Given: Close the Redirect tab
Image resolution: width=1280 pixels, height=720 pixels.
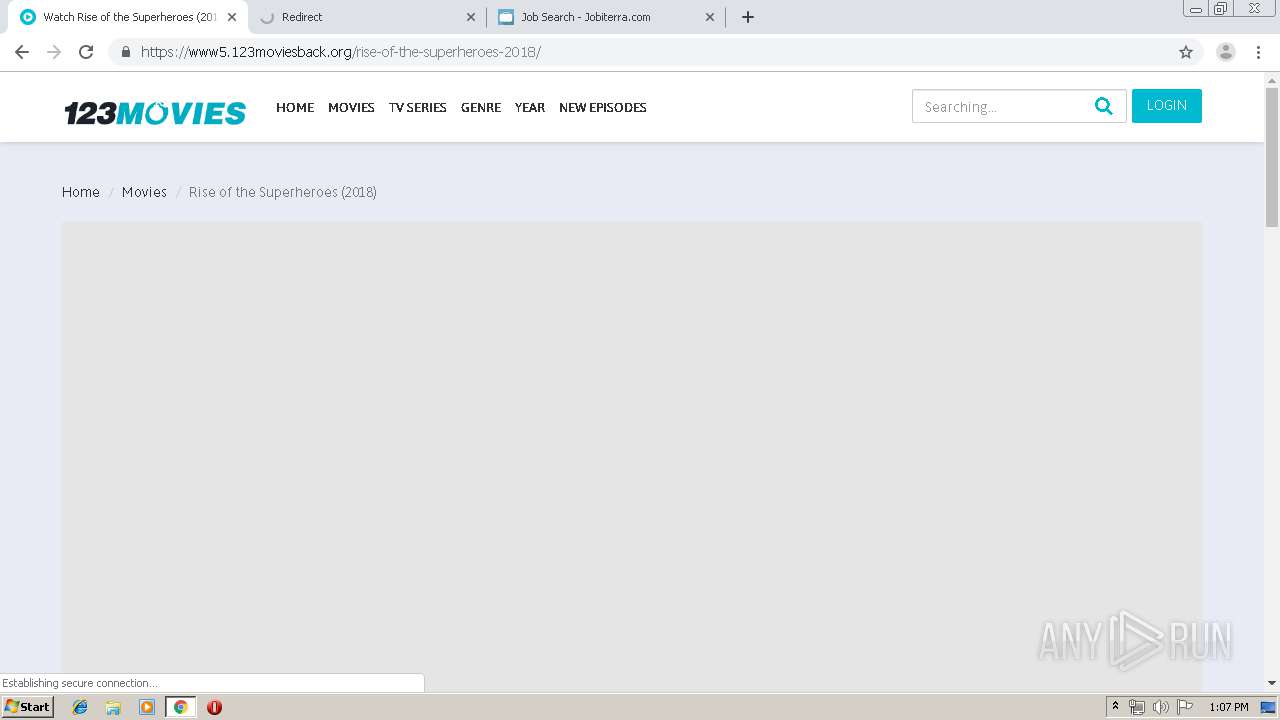Looking at the screenshot, I should 471,17.
